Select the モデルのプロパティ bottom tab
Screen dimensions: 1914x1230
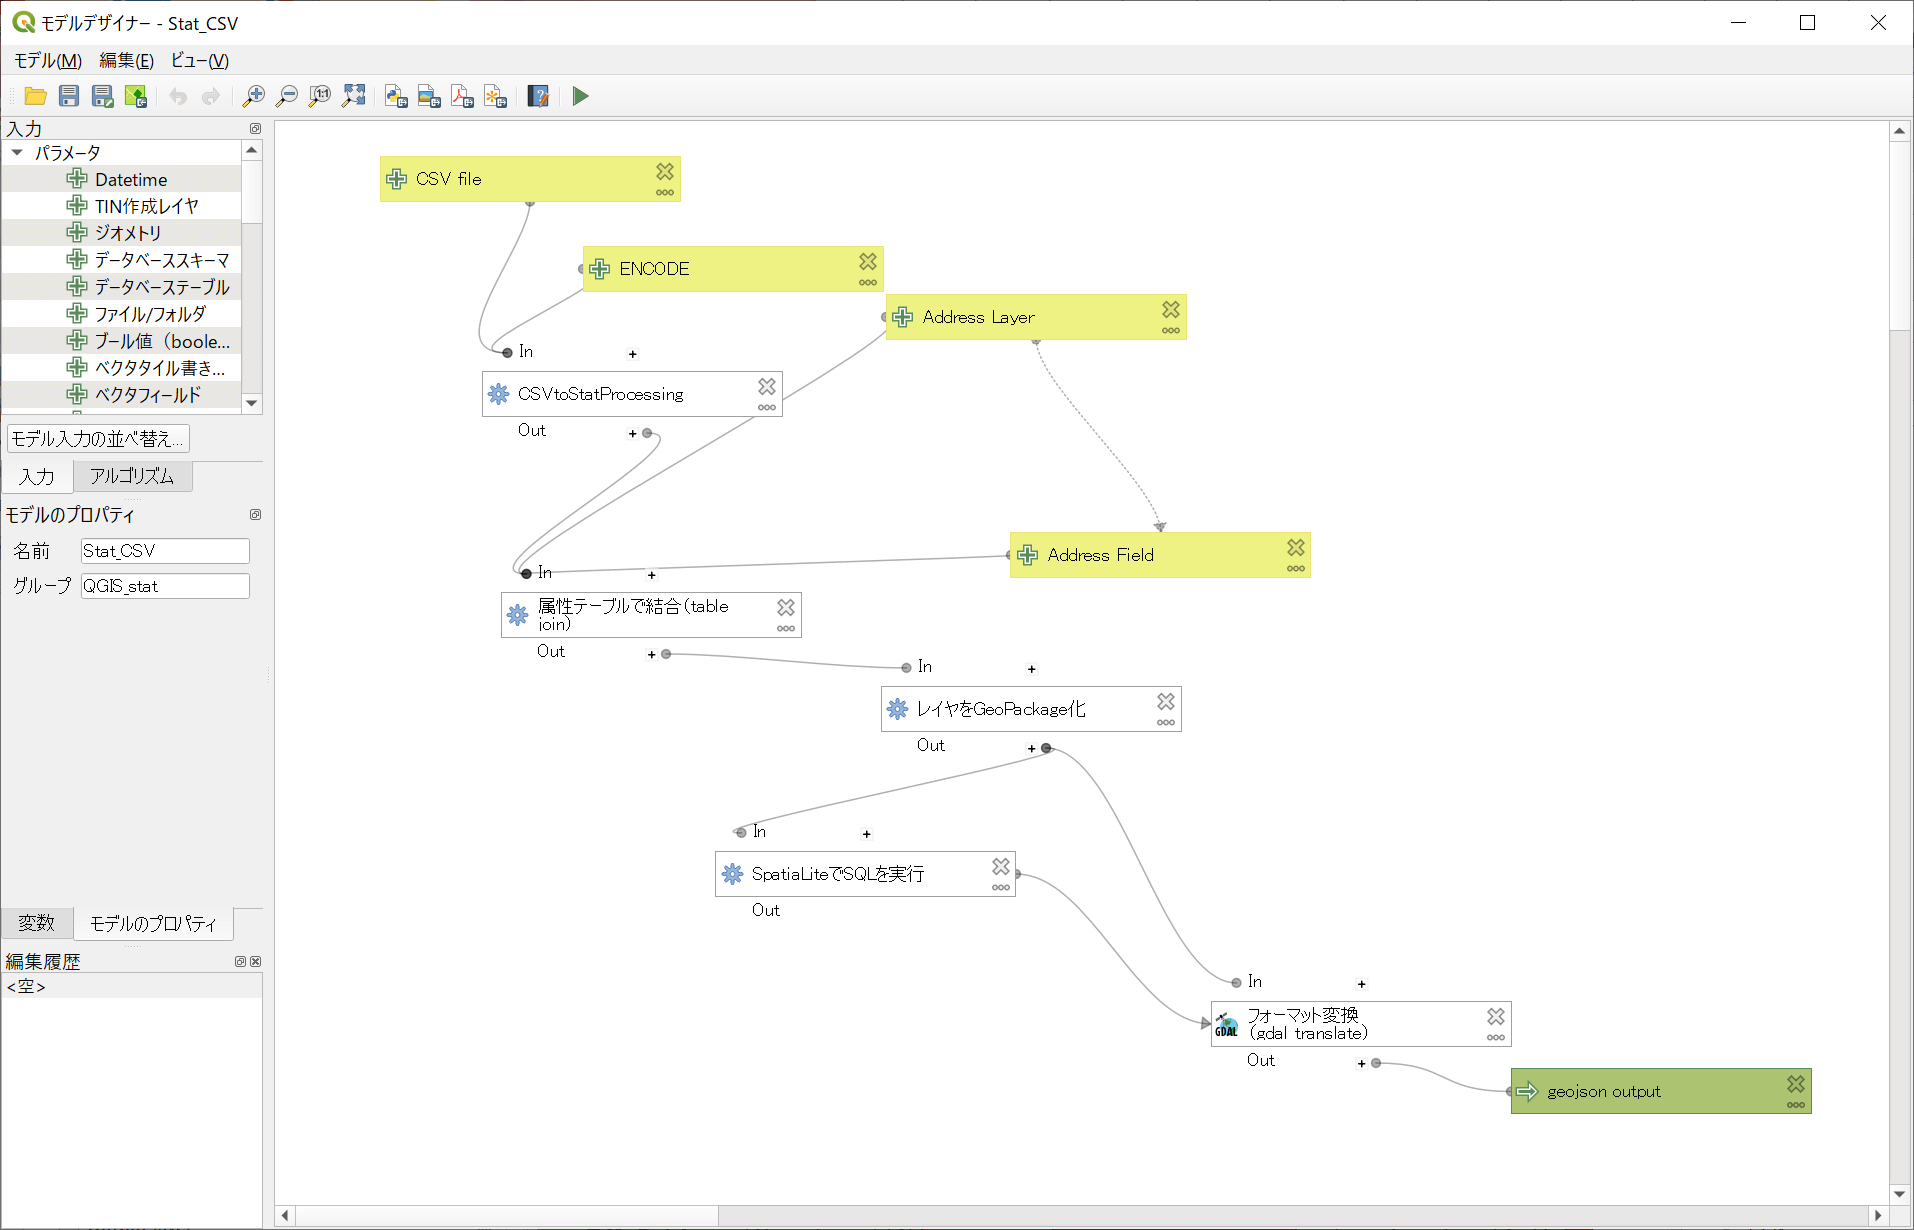(153, 924)
